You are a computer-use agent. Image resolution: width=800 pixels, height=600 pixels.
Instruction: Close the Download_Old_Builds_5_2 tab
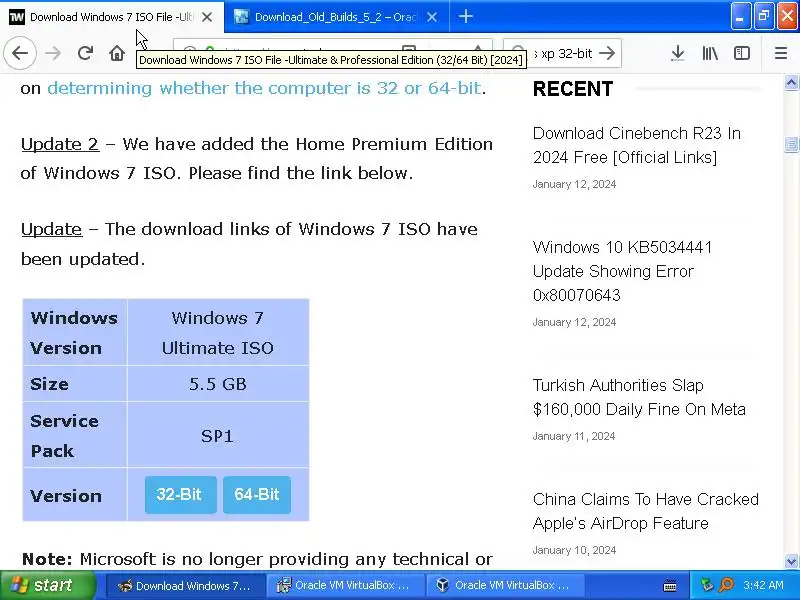tap(432, 17)
